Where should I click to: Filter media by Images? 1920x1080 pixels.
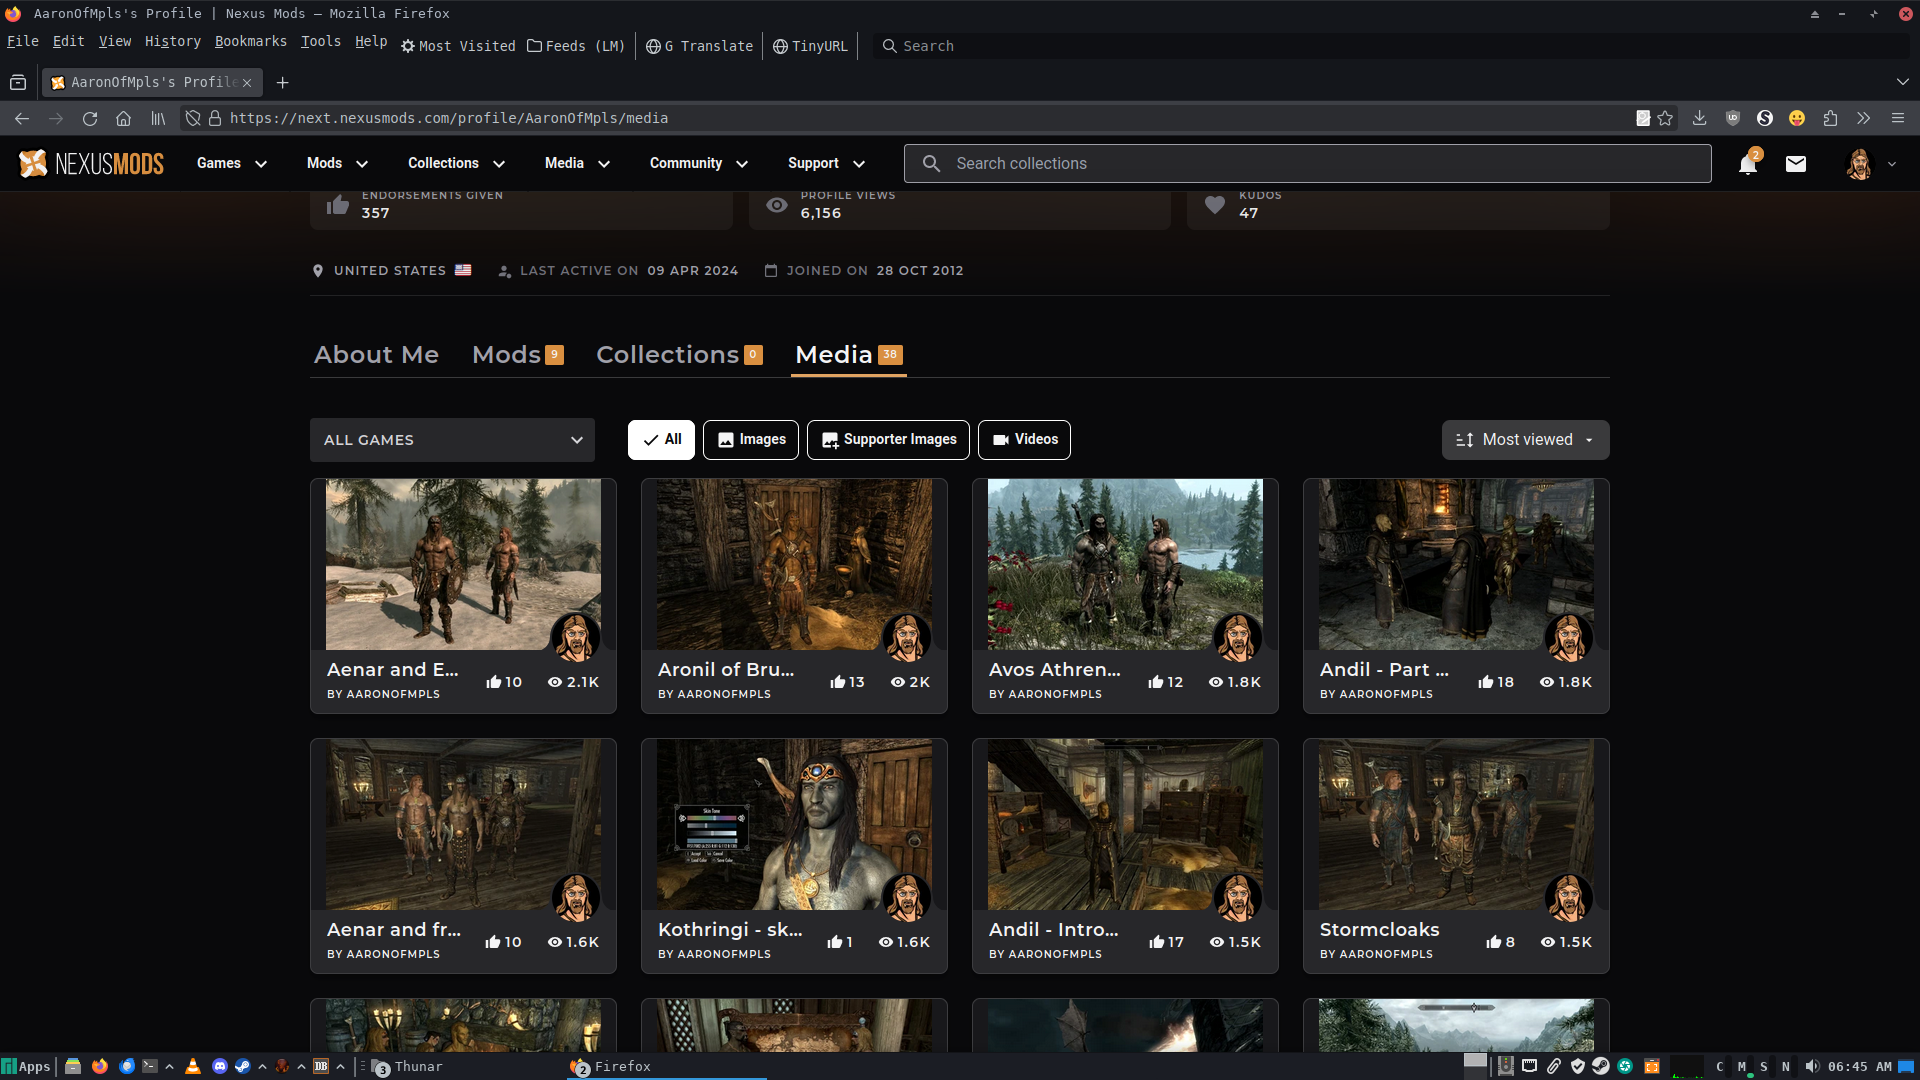[x=751, y=440]
